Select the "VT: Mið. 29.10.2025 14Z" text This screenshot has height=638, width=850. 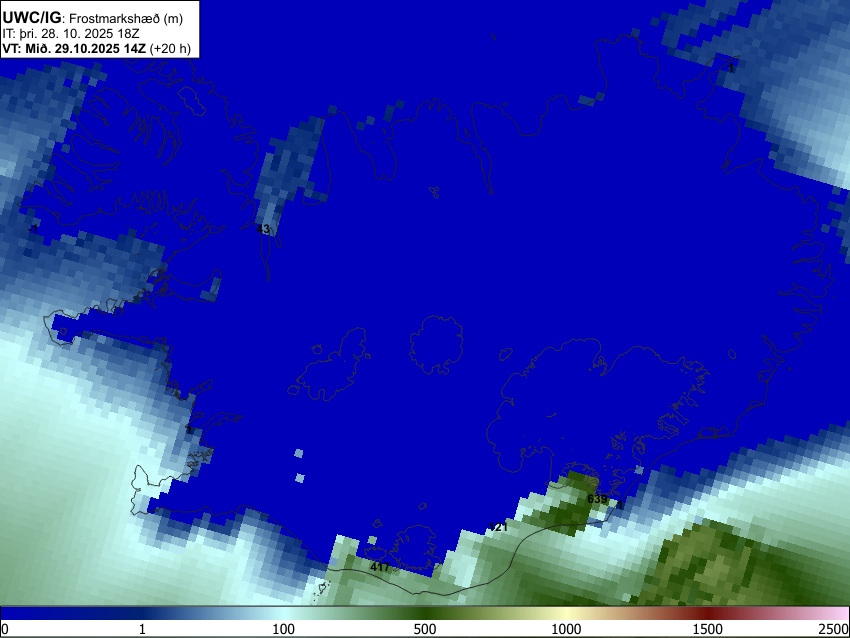click(74, 49)
